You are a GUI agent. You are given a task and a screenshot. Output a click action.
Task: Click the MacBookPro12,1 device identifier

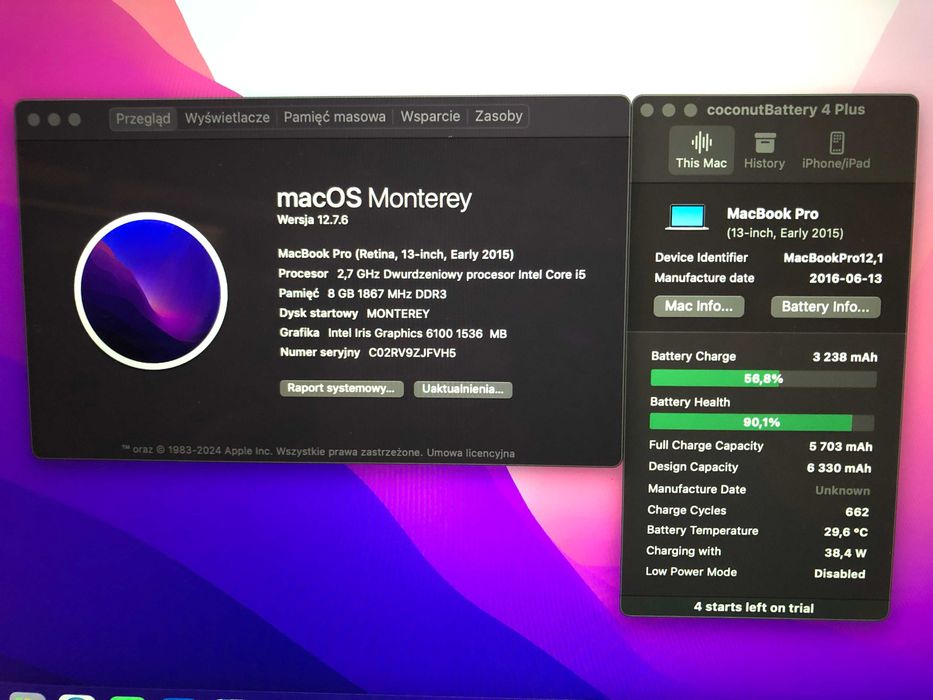[x=834, y=258]
